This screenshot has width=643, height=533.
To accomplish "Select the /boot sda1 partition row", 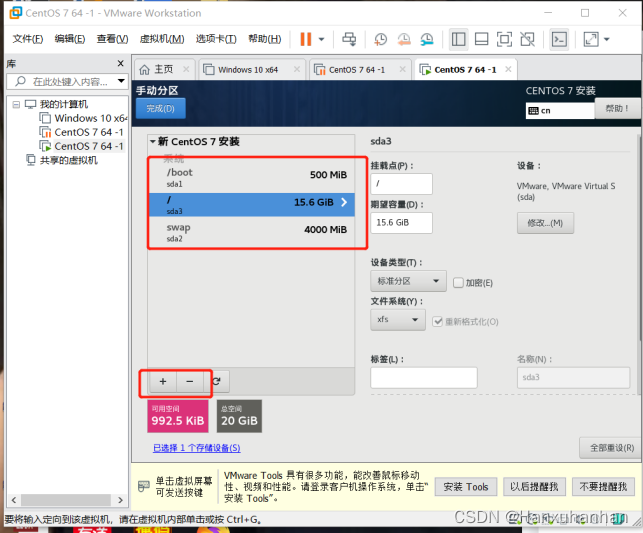I will coord(252,178).
